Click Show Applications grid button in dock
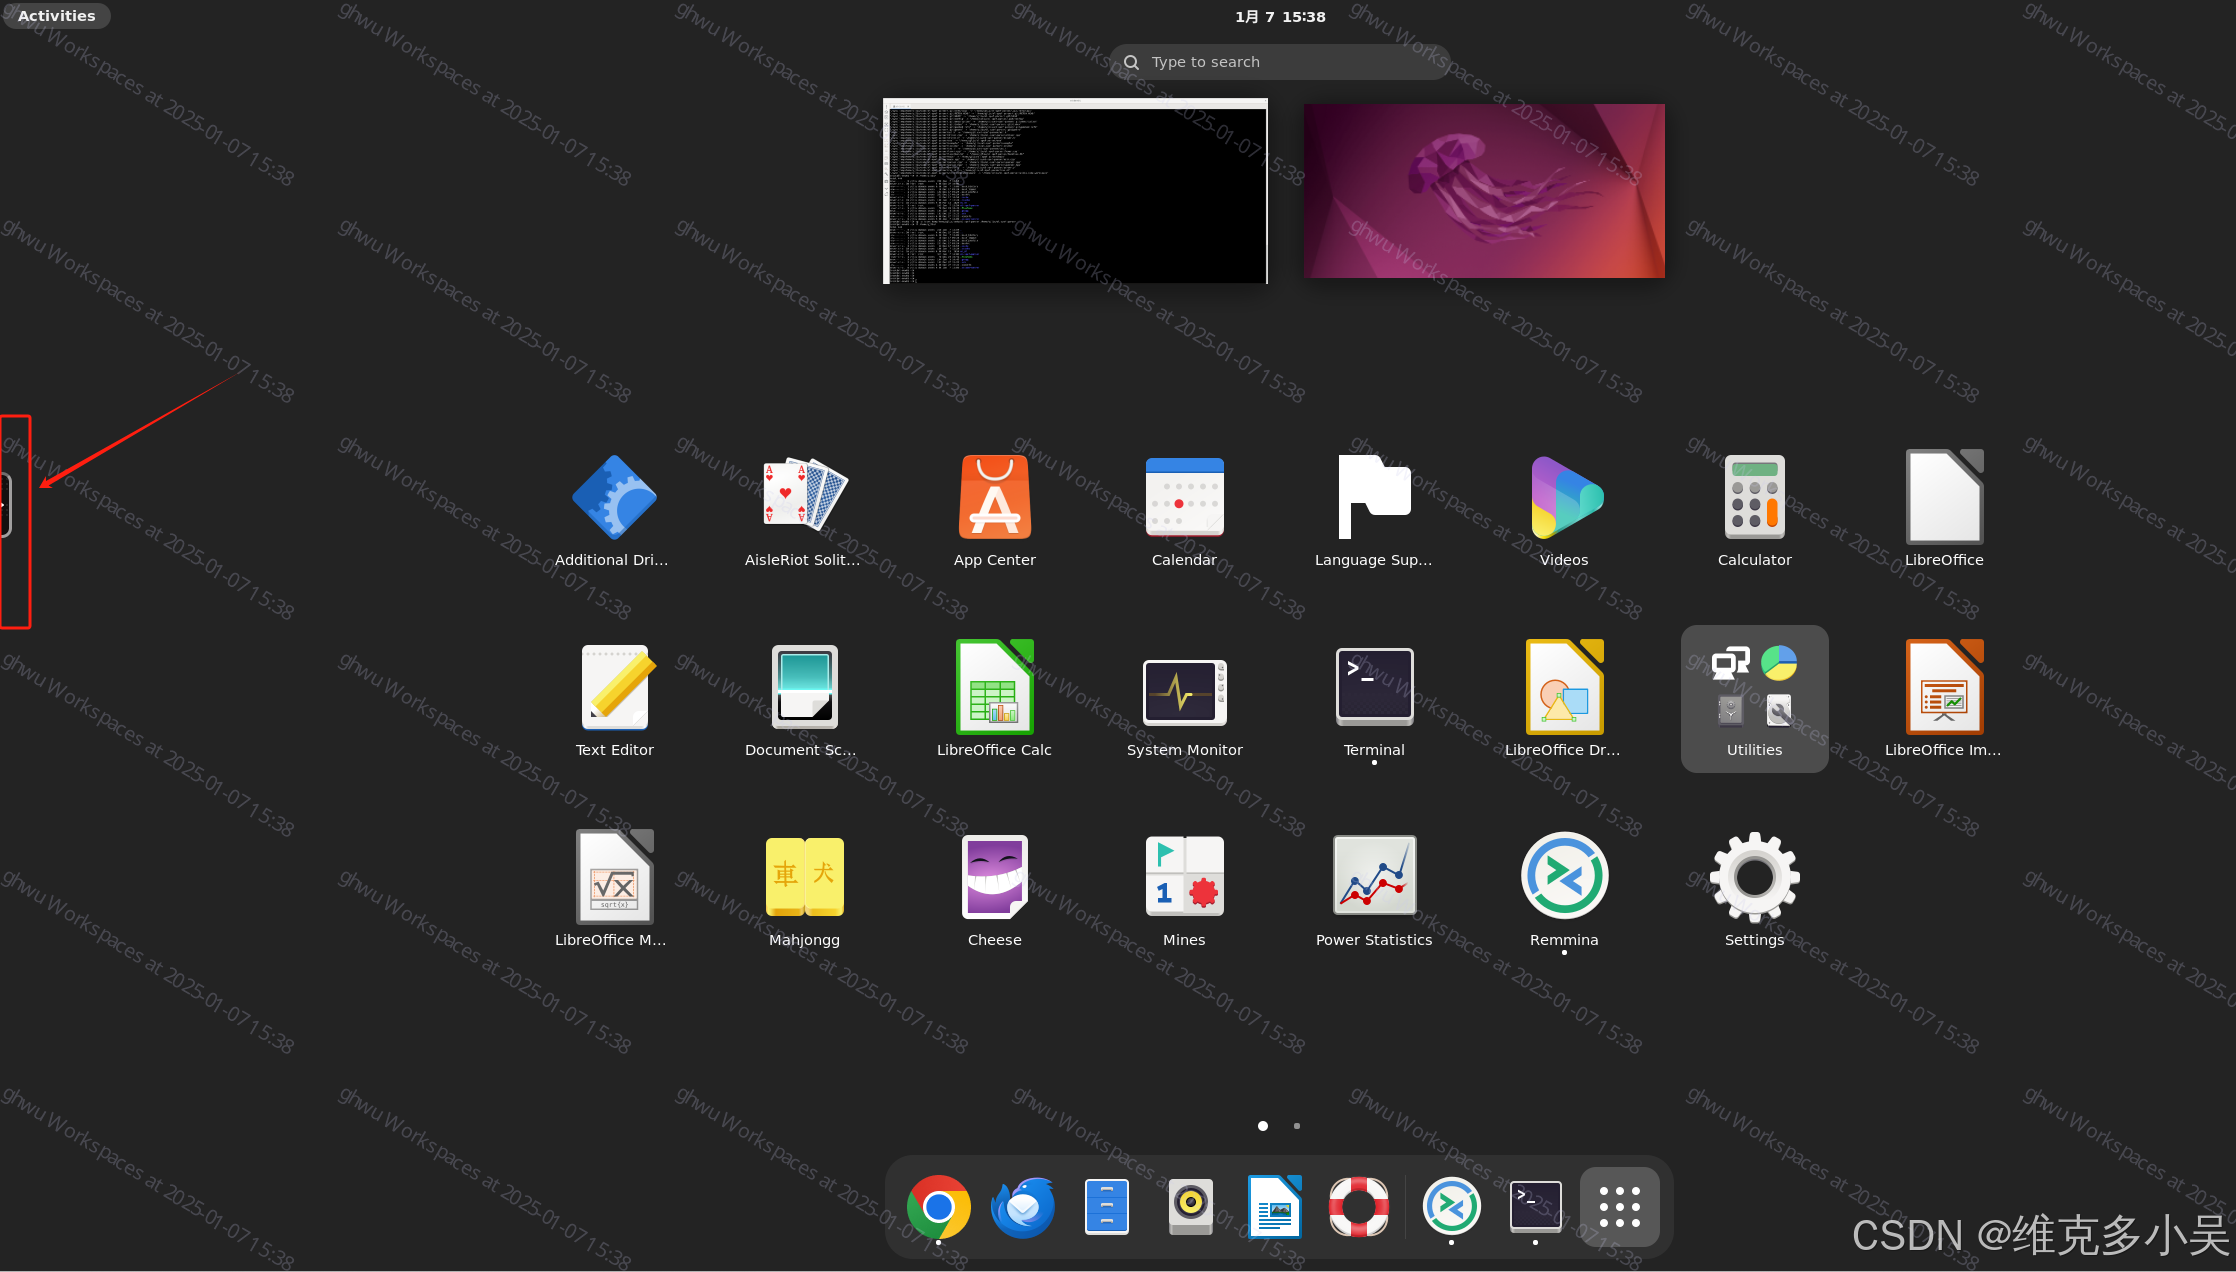Screen dimensions: 2236x1272 [1619, 1207]
